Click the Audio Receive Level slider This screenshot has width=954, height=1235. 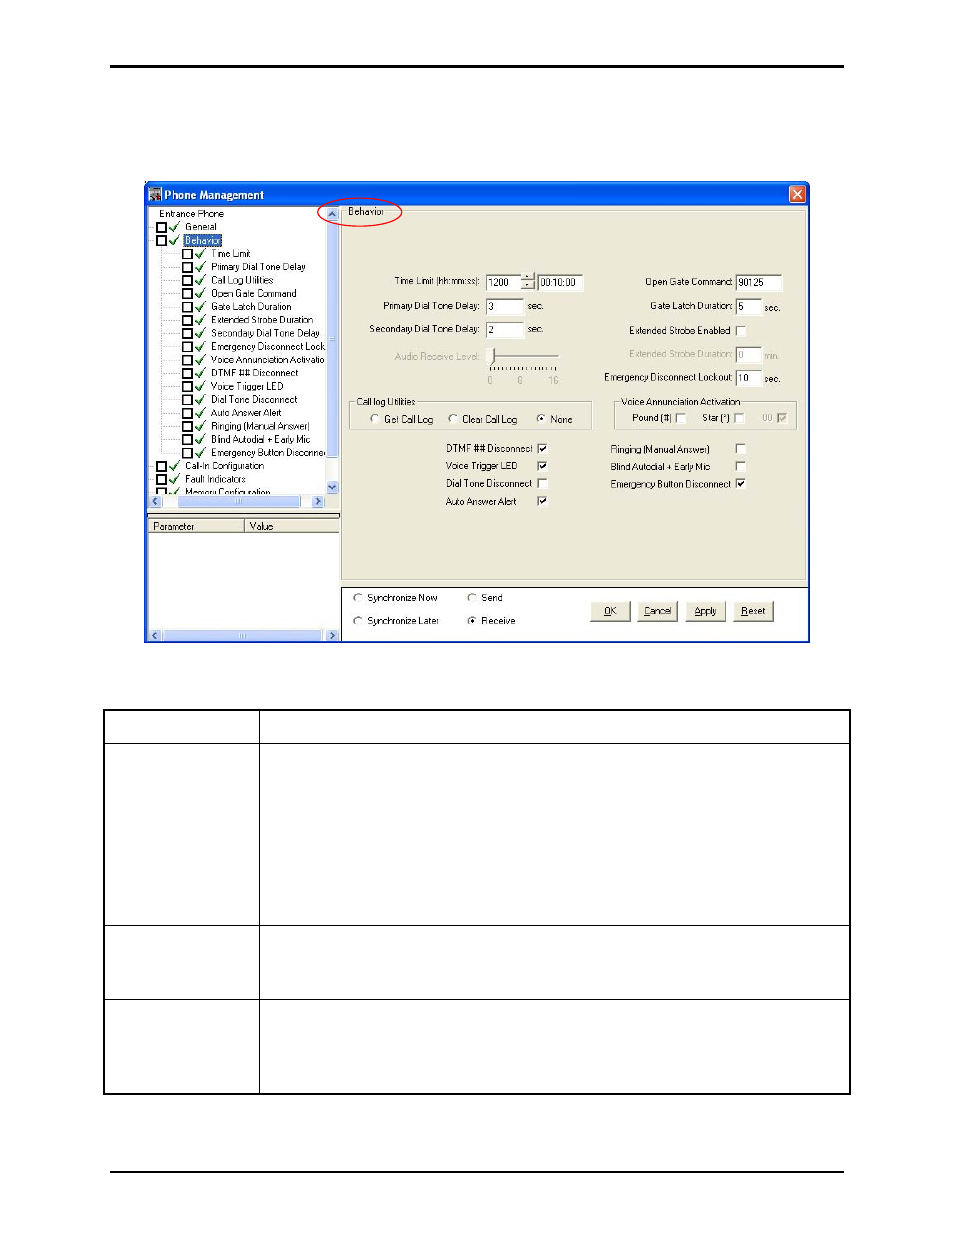523,357
